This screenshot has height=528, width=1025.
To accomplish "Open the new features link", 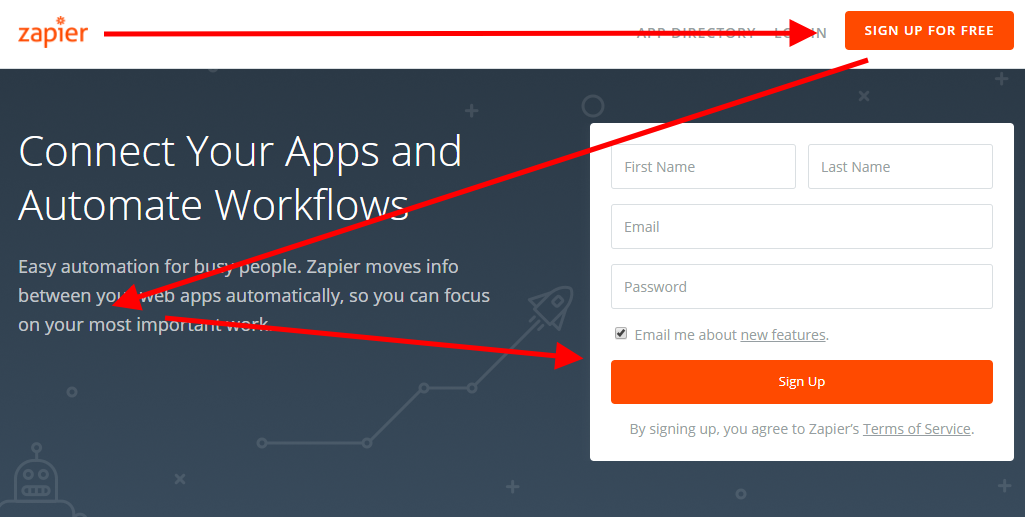I will pos(783,335).
